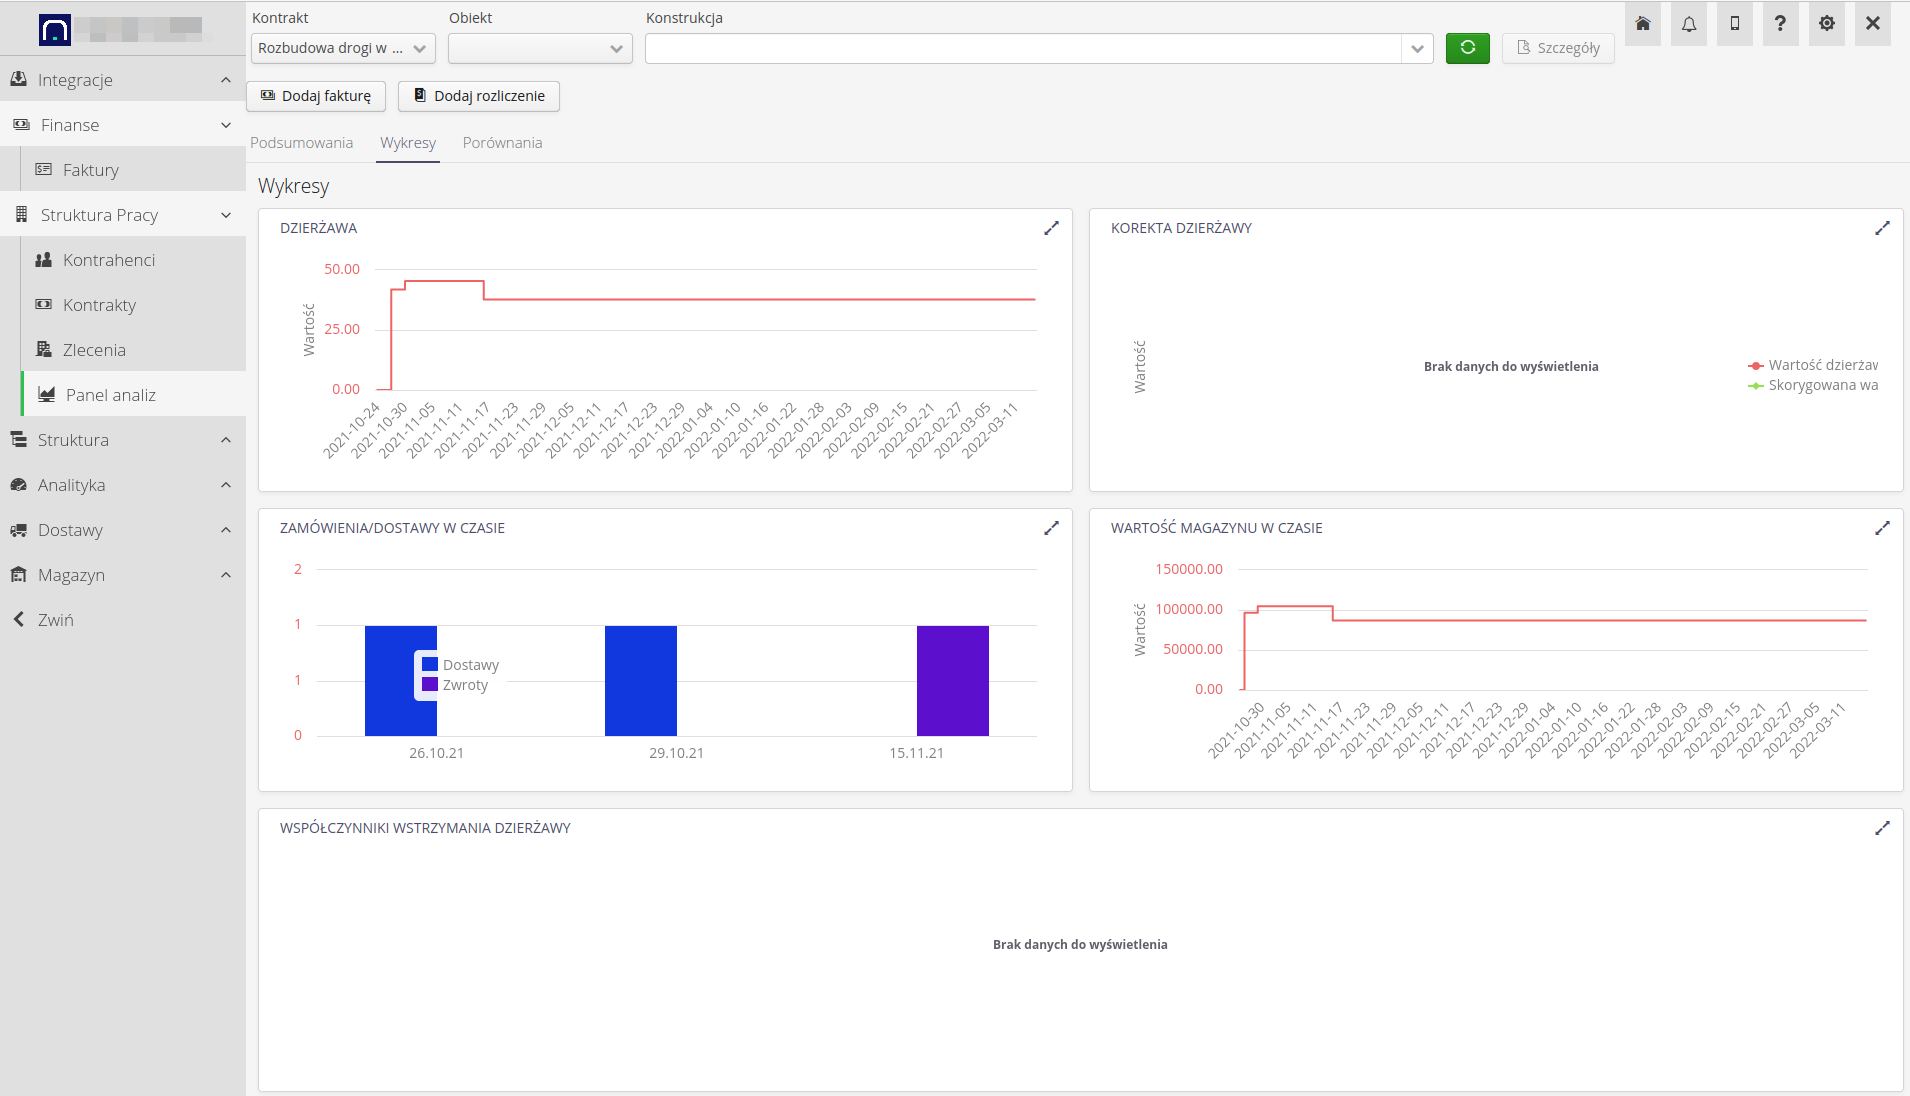This screenshot has width=1910, height=1096.
Task: Open the Obiekt dropdown
Action: click(x=540, y=48)
